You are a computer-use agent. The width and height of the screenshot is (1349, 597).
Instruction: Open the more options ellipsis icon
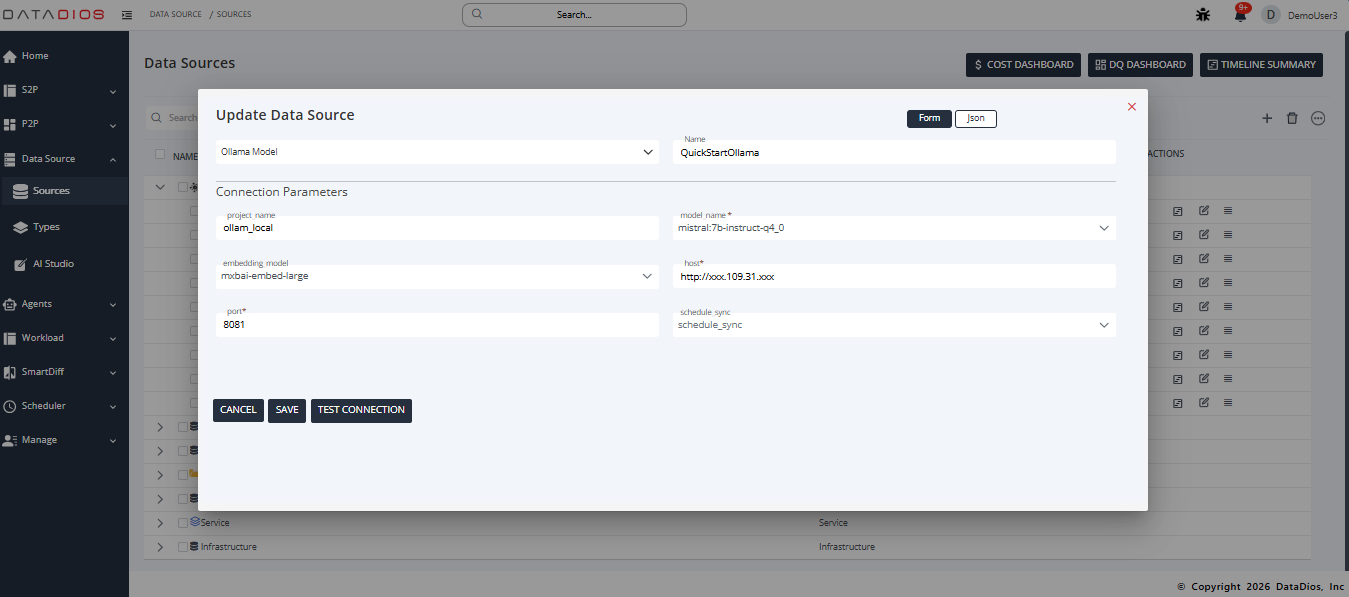[1318, 118]
